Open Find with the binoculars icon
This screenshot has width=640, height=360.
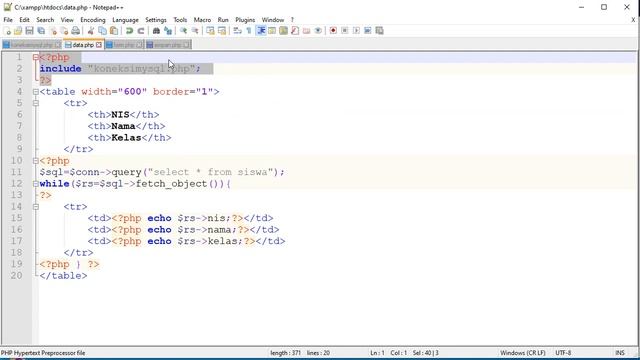pos(156,31)
